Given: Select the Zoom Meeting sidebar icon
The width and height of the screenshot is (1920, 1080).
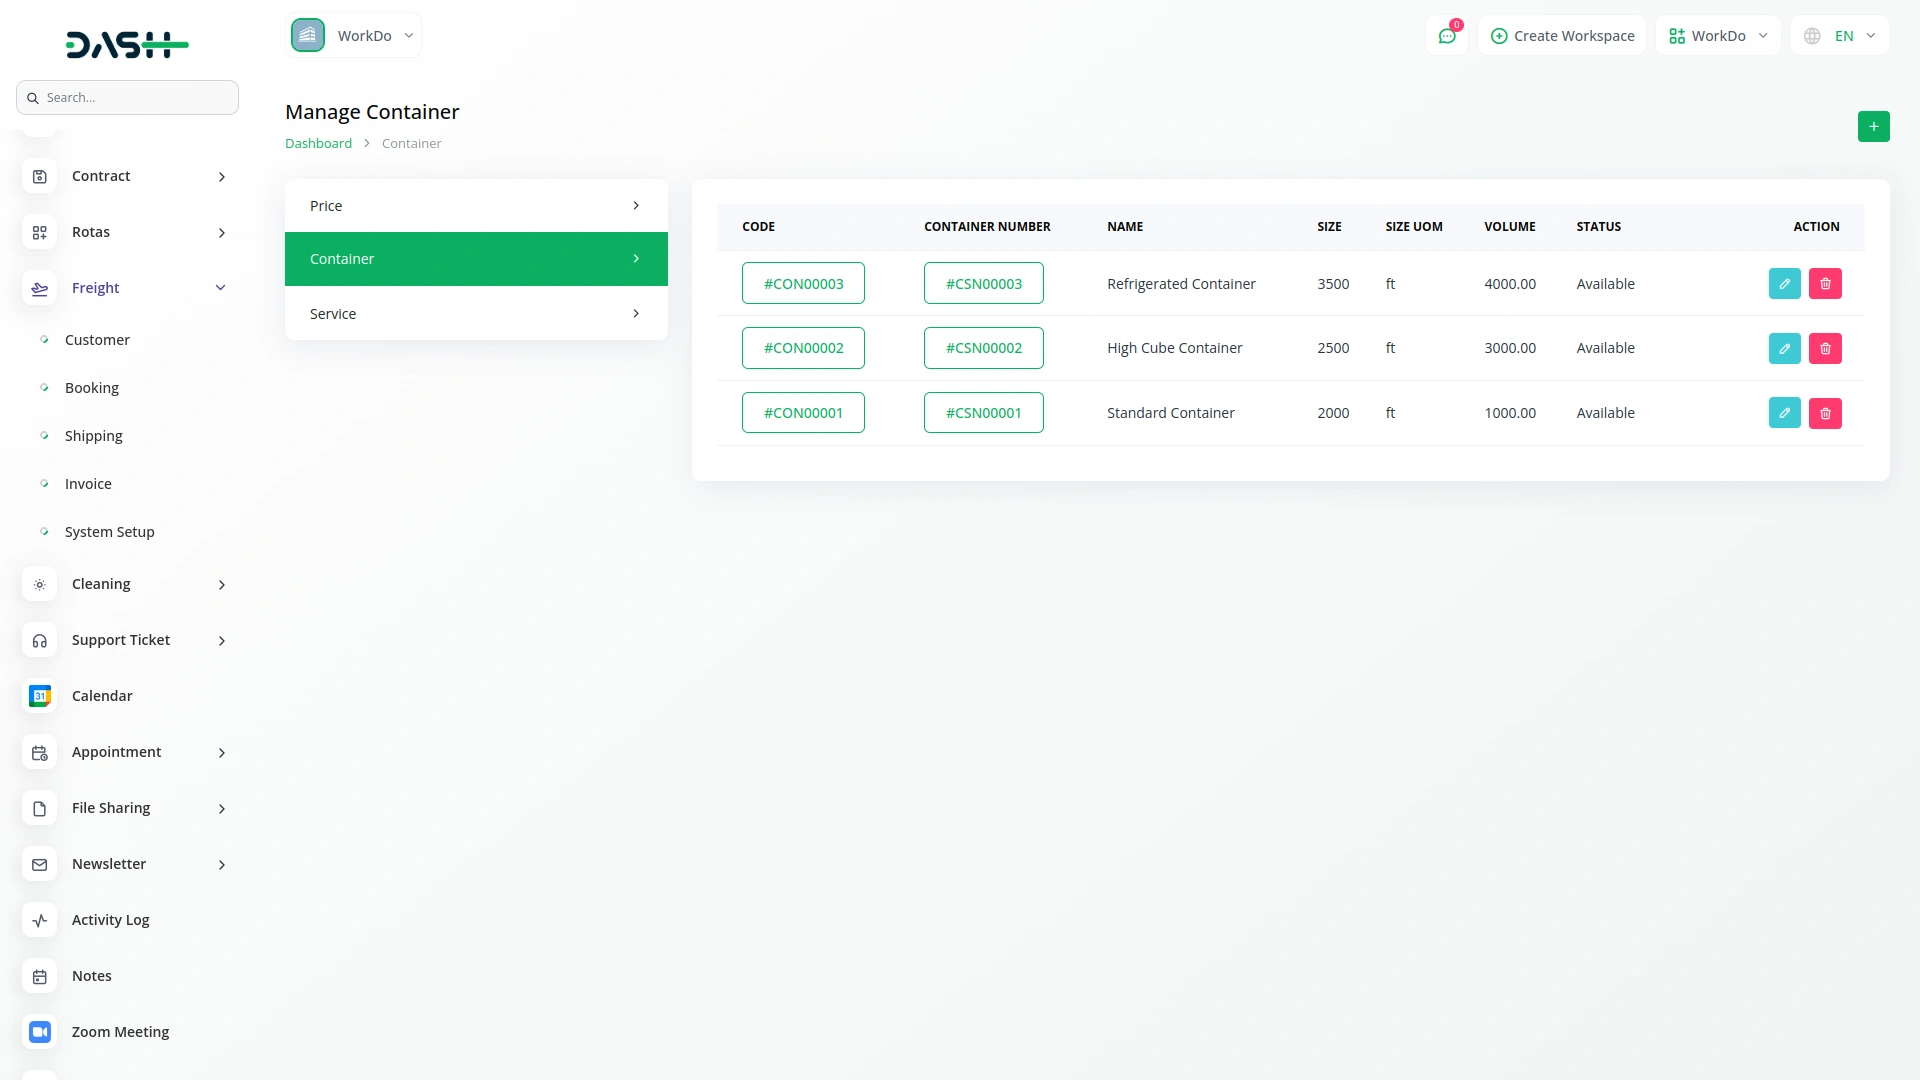Looking at the screenshot, I should click(x=39, y=1031).
